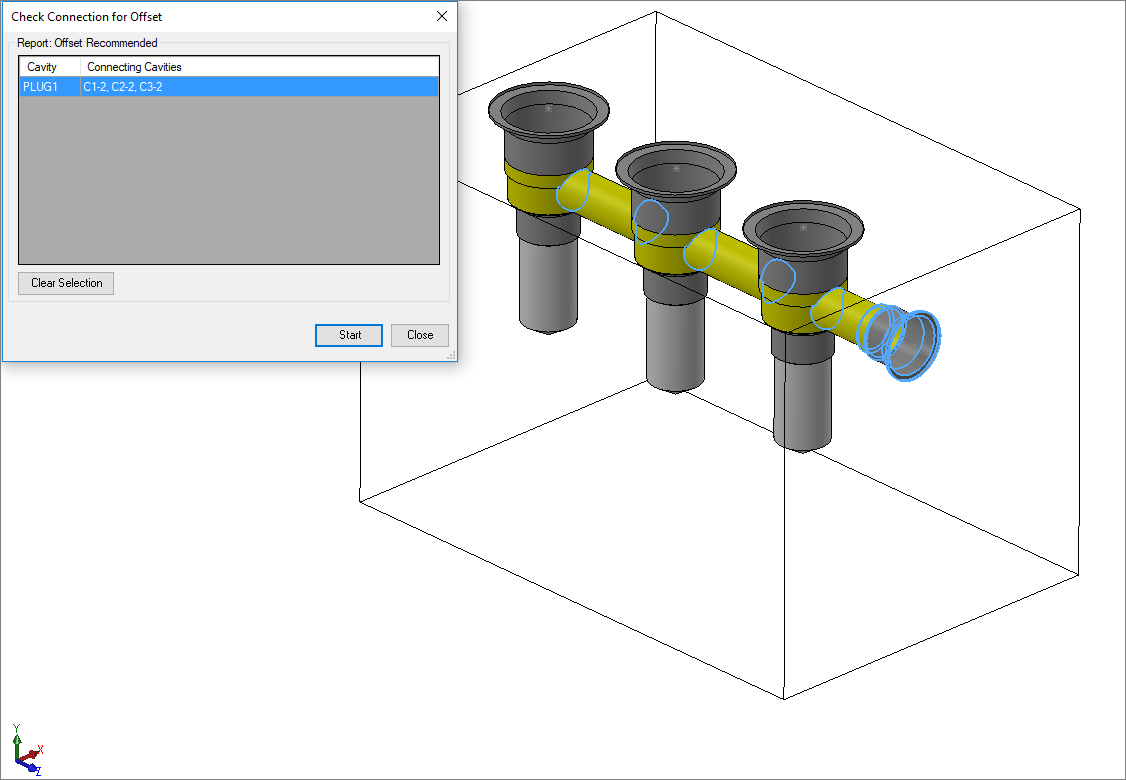
Task: Click the Check Connection for Offset title bar
Action: [x=200, y=16]
